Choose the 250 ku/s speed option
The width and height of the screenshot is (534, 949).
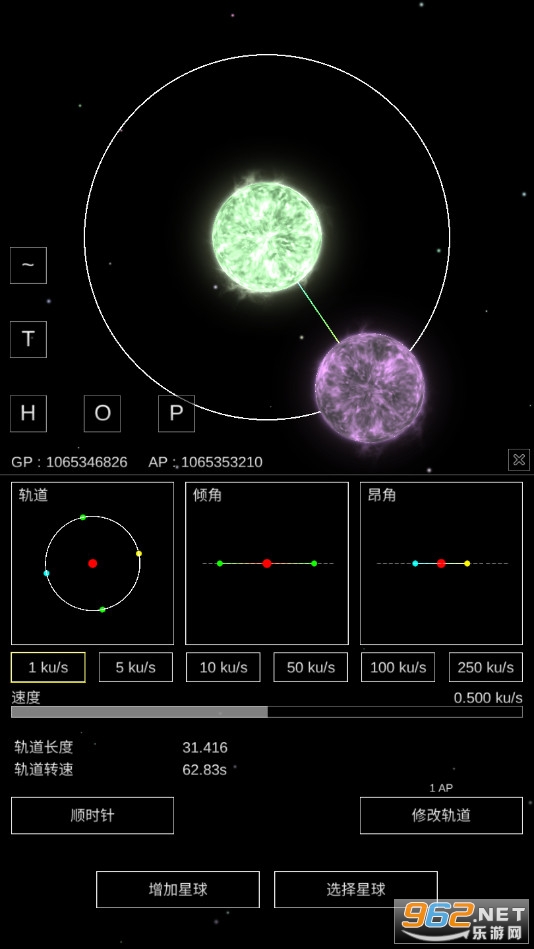pyautogui.click(x=486, y=667)
